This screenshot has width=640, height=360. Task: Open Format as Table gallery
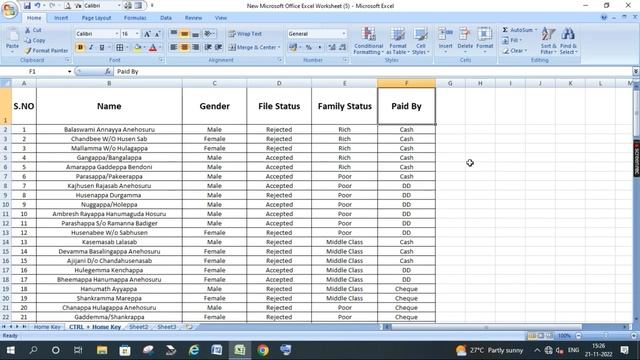click(x=398, y=40)
